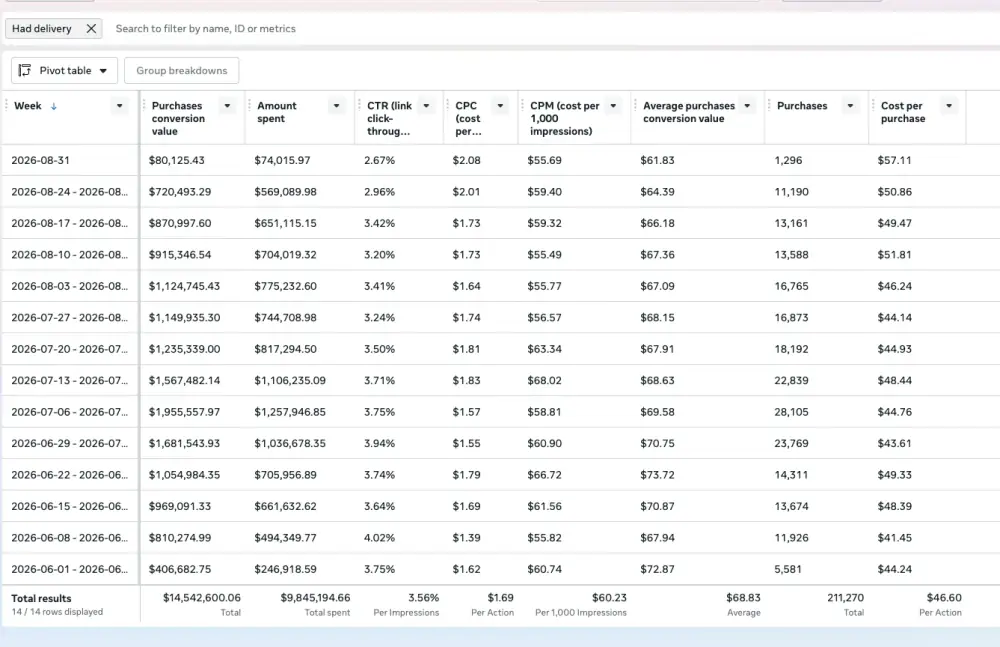
Task: Click average total $68.83
Action: [x=743, y=598]
